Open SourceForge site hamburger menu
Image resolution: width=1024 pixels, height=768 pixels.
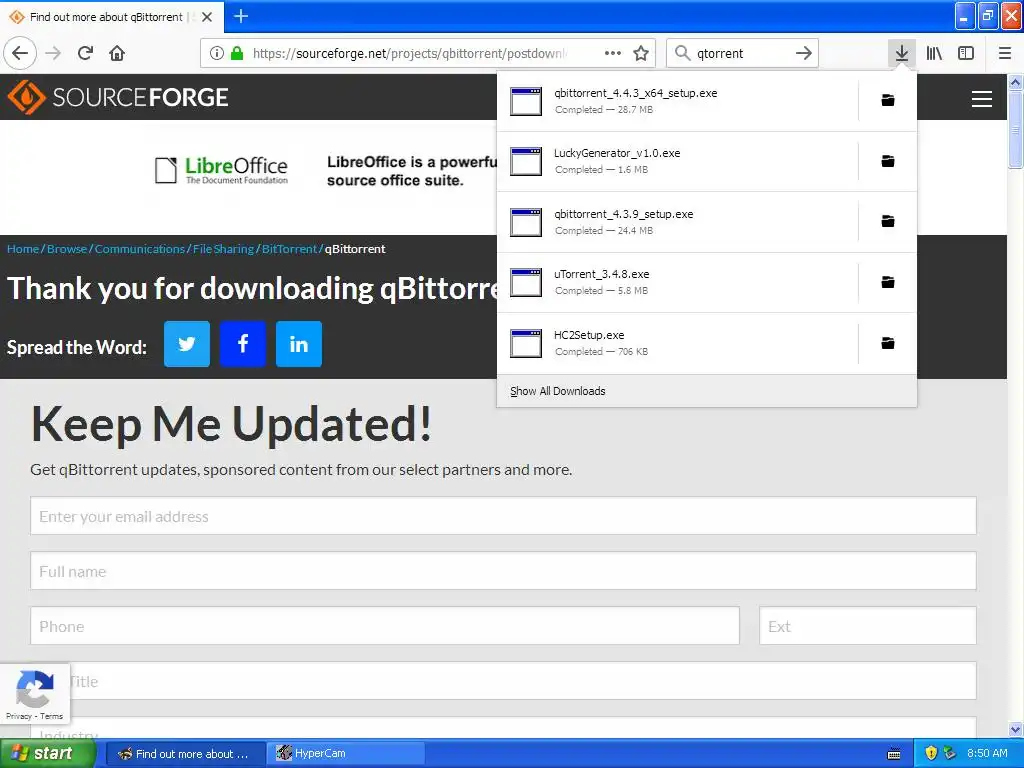point(982,99)
